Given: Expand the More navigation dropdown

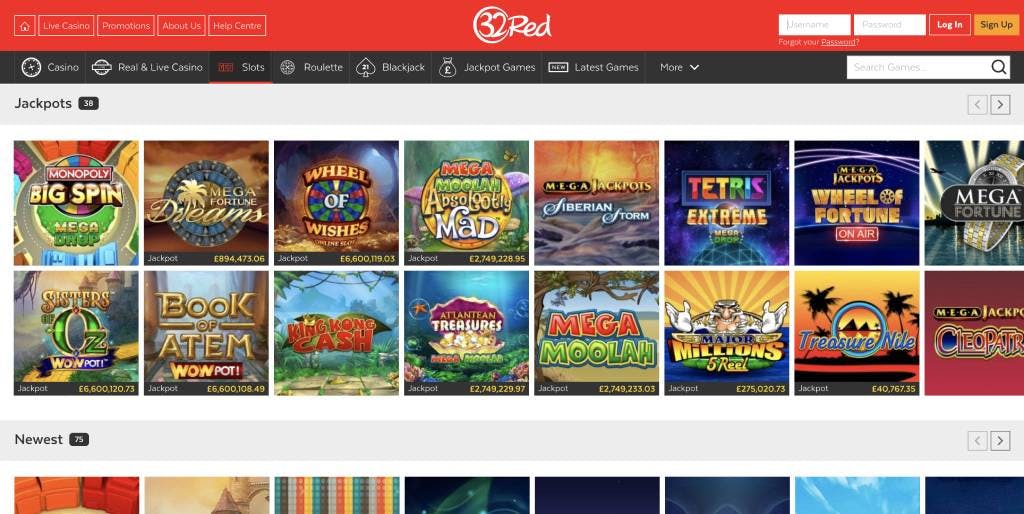Looking at the screenshot, I should pyautogui.click(x=679, y=67).
